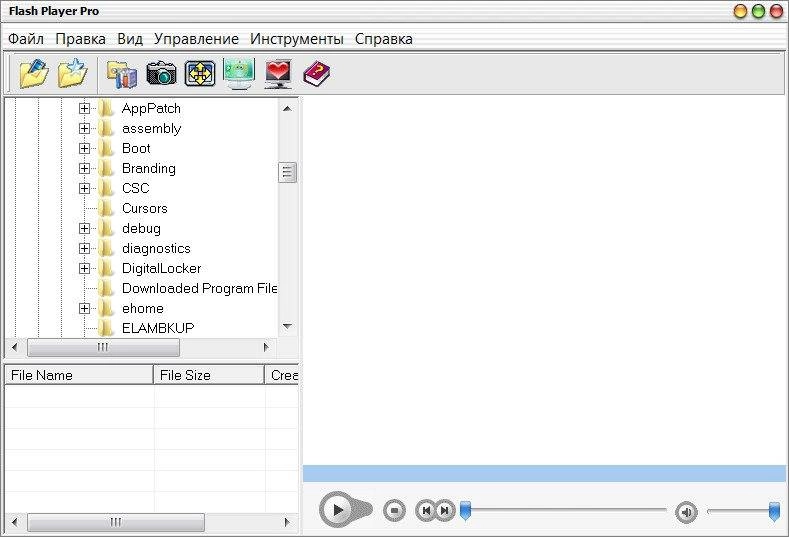Image resolution: width=789 pixels, height=537 pixels.
Task: Open the Инструменты menu
Action: [x=297, y=39]
